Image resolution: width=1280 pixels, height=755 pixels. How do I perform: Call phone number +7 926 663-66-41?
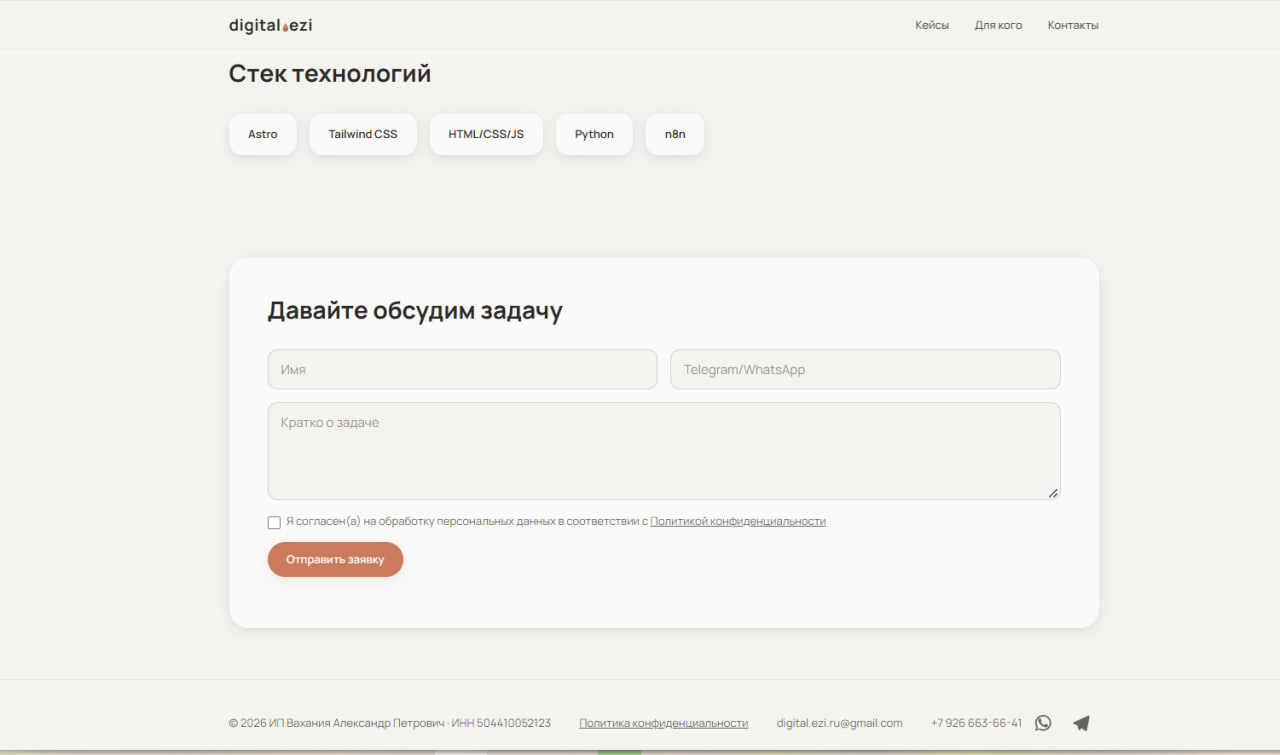[x=976, y=723]
